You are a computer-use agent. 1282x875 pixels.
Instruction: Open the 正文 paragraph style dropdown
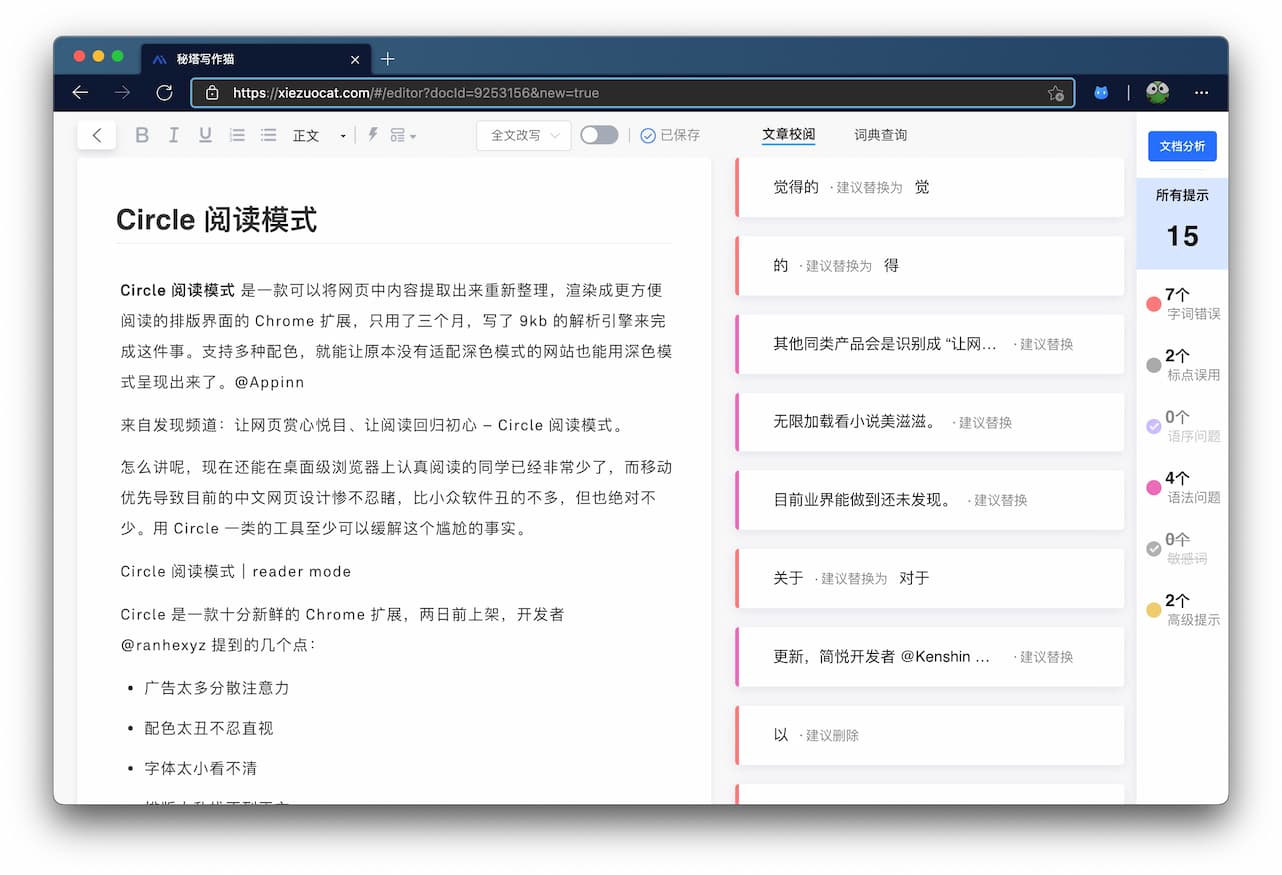coord(319,136)
